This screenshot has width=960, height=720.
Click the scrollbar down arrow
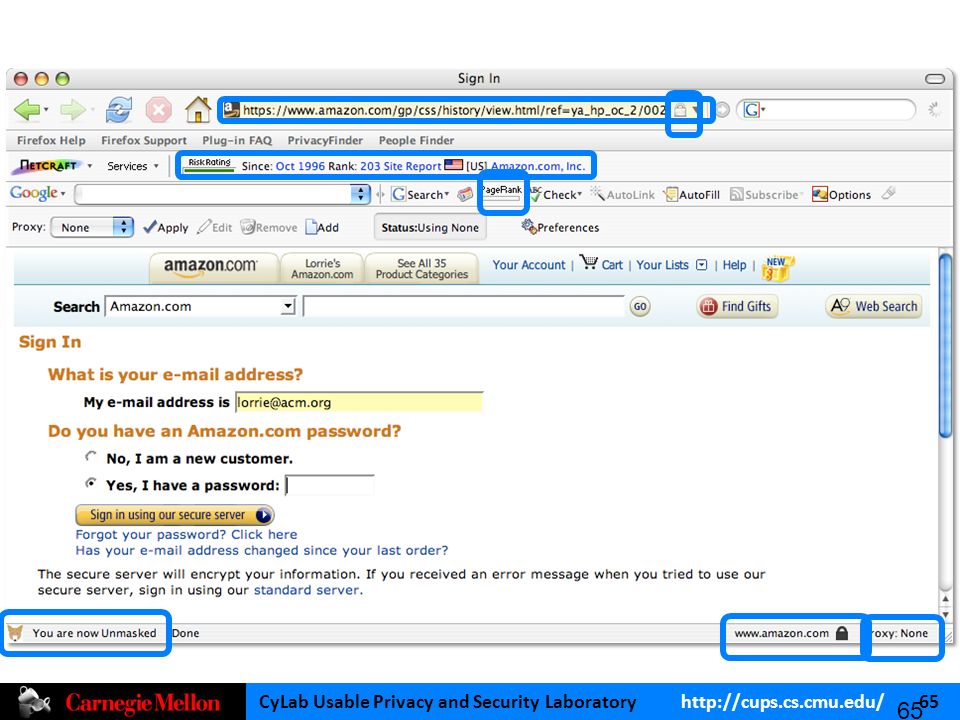(x=945, y=614)
